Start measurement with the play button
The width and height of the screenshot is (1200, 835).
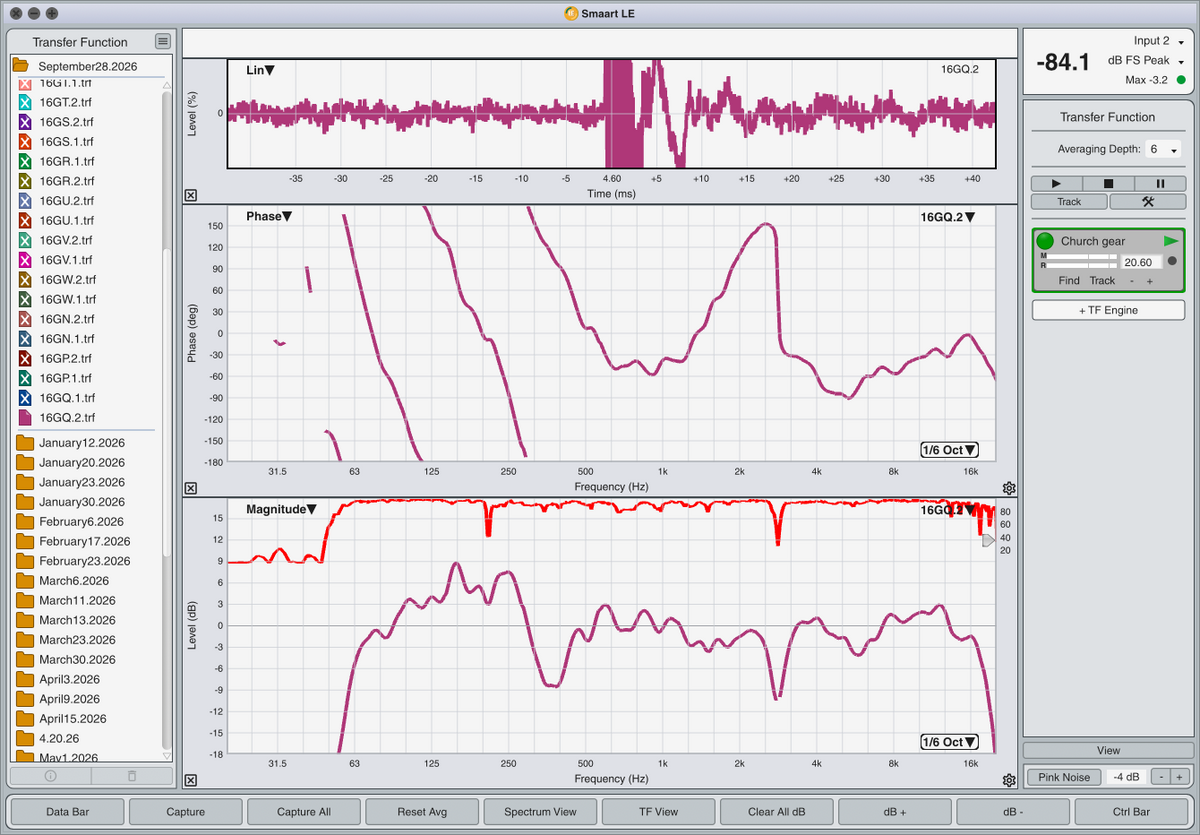(x=1057, y=183)
